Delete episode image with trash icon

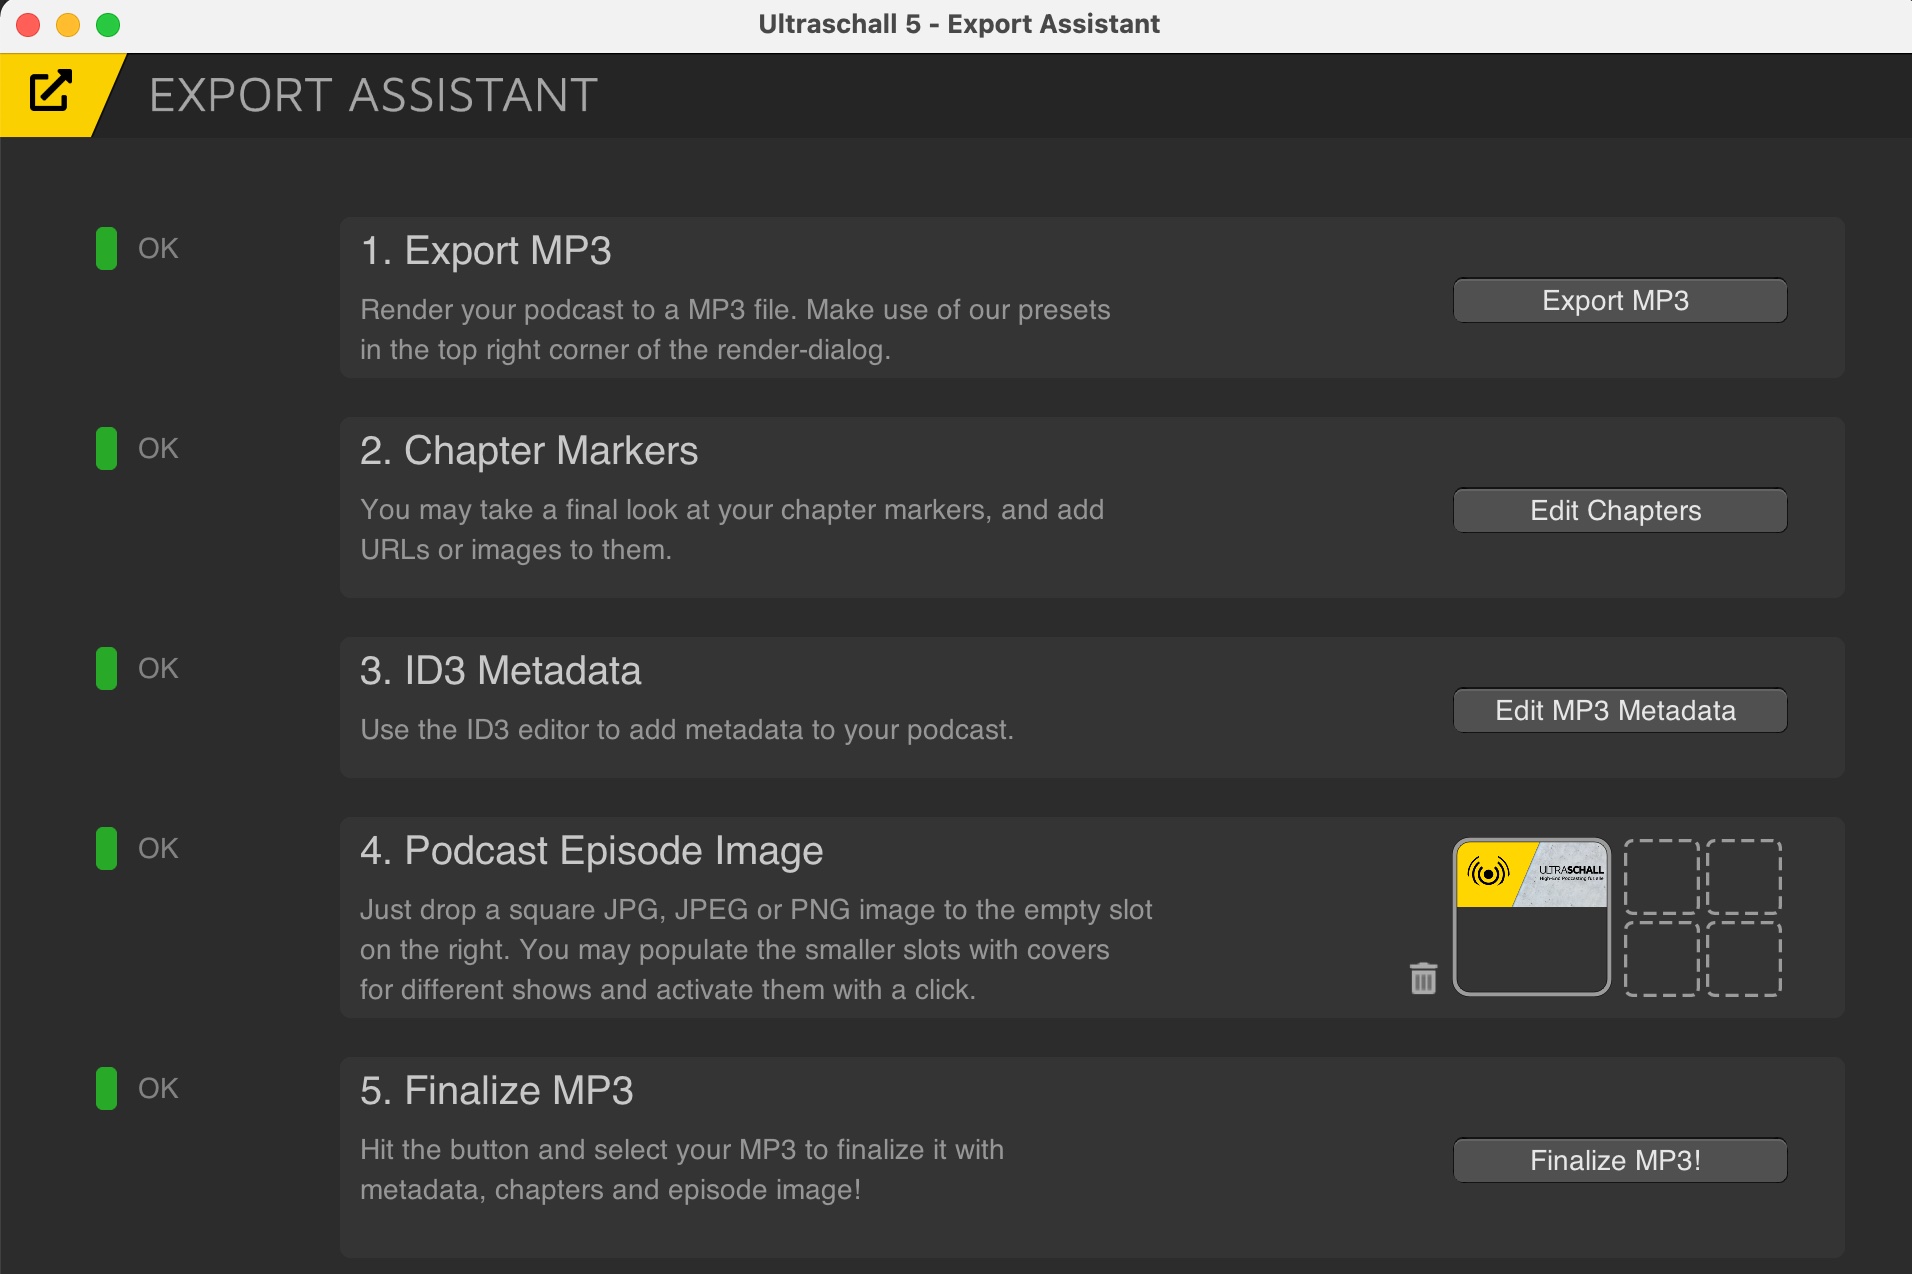click(x=1423, y=978)
